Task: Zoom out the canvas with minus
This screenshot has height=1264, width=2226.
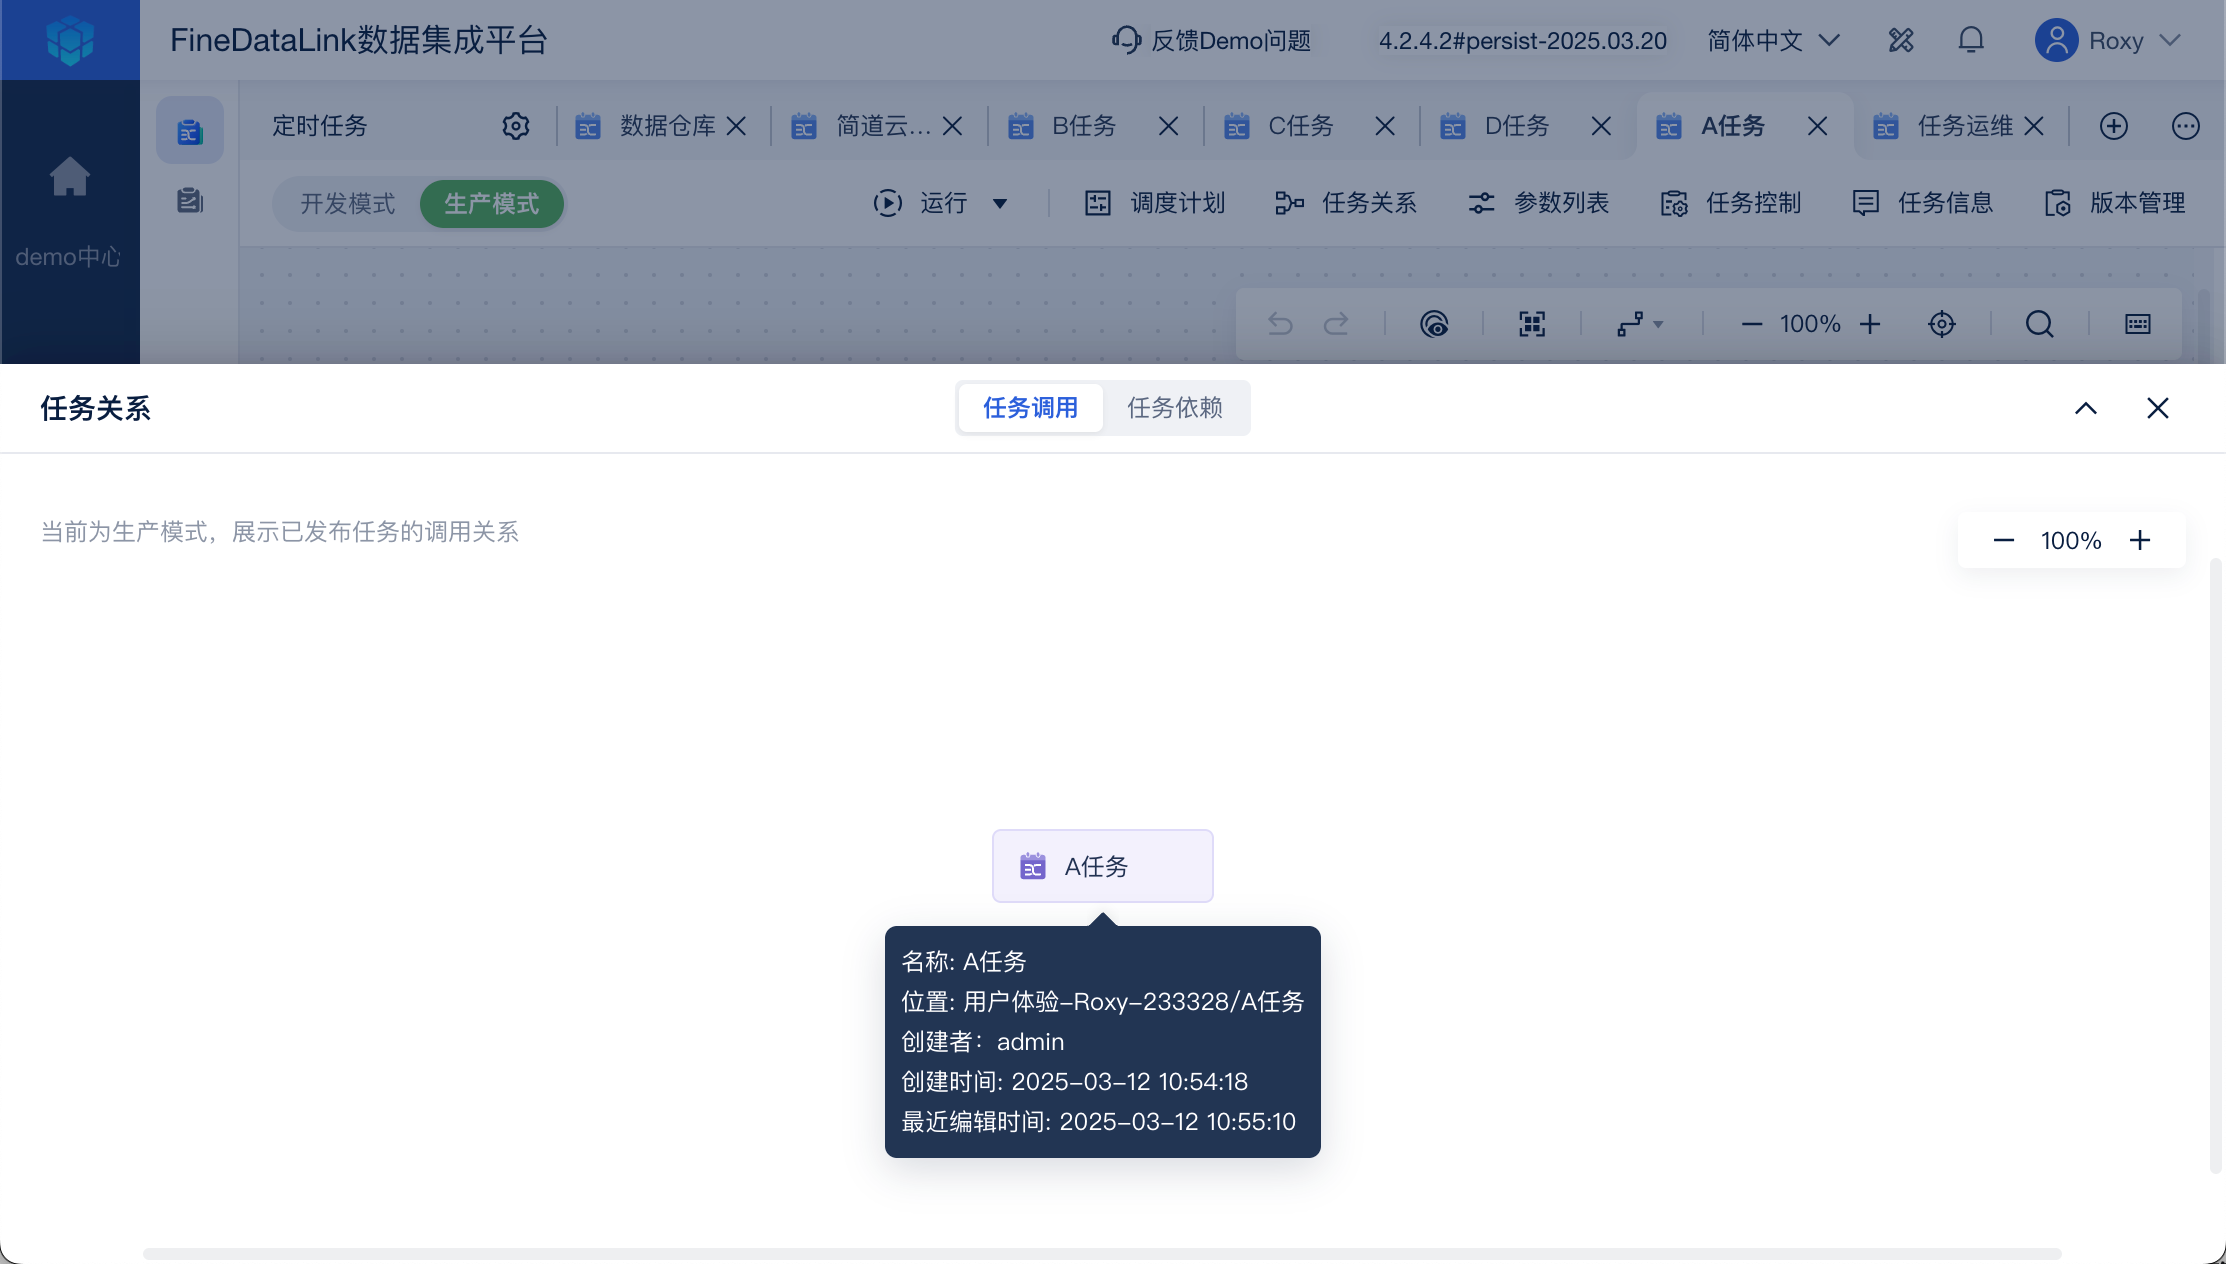Action: tap(1752, 324)
